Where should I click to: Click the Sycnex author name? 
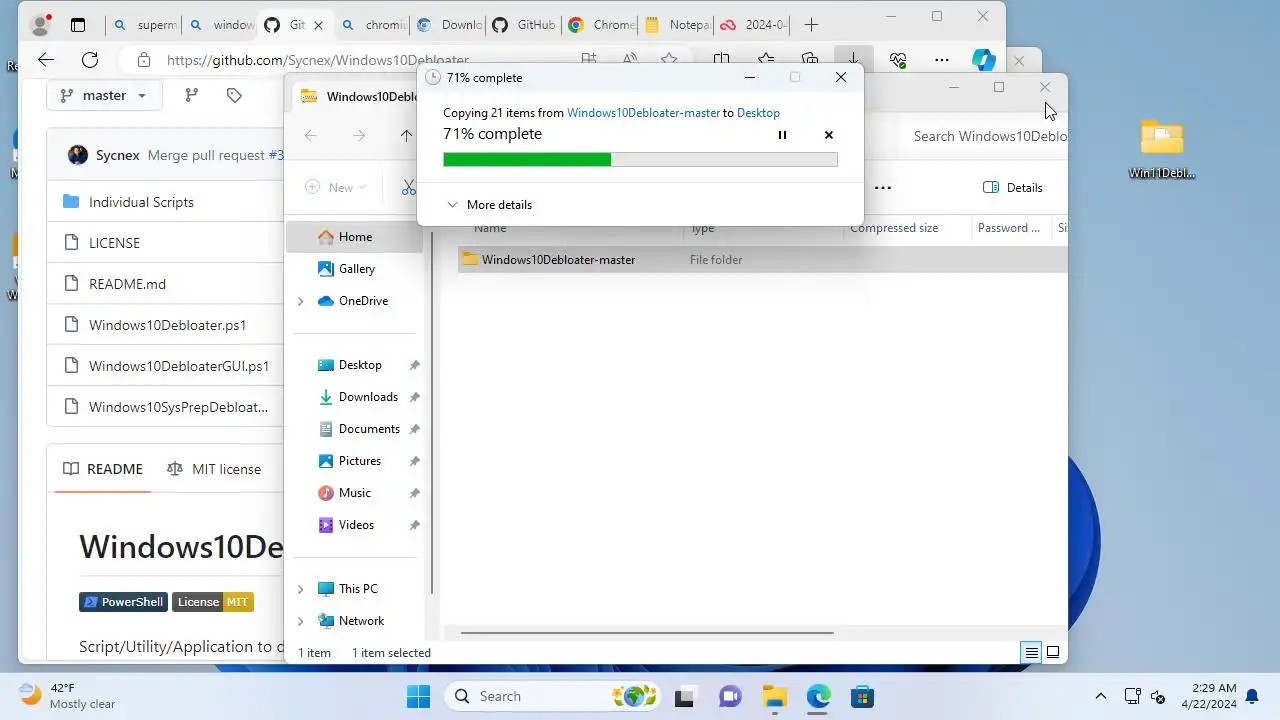117,155
